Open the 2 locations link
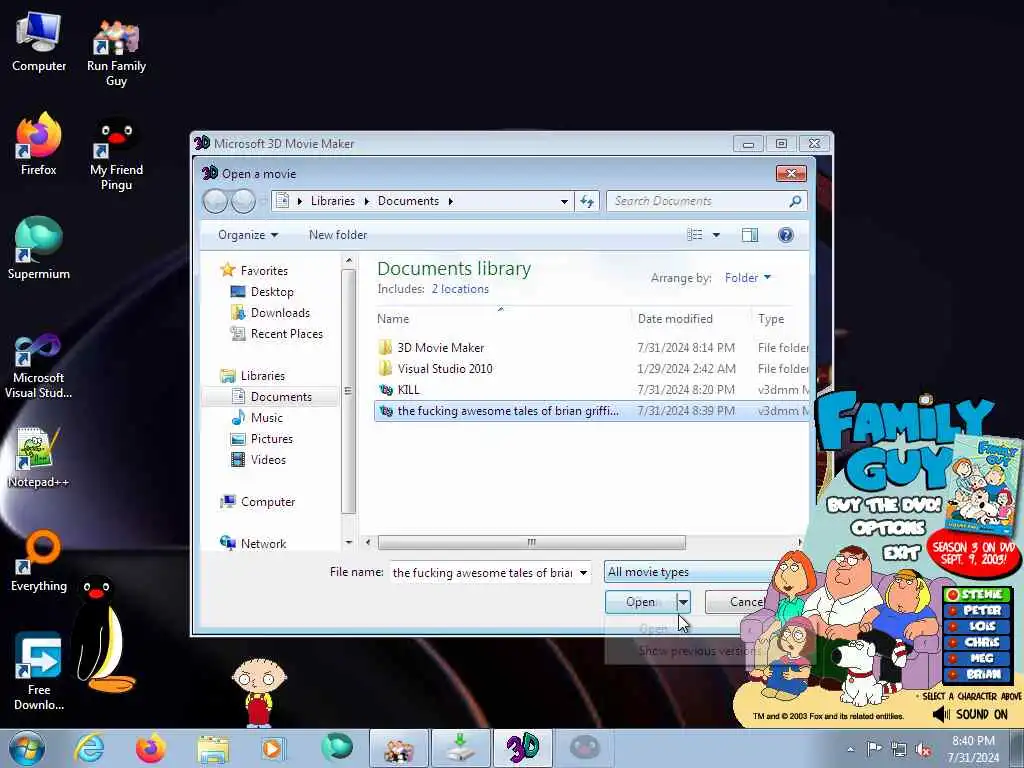 (460, 289)
